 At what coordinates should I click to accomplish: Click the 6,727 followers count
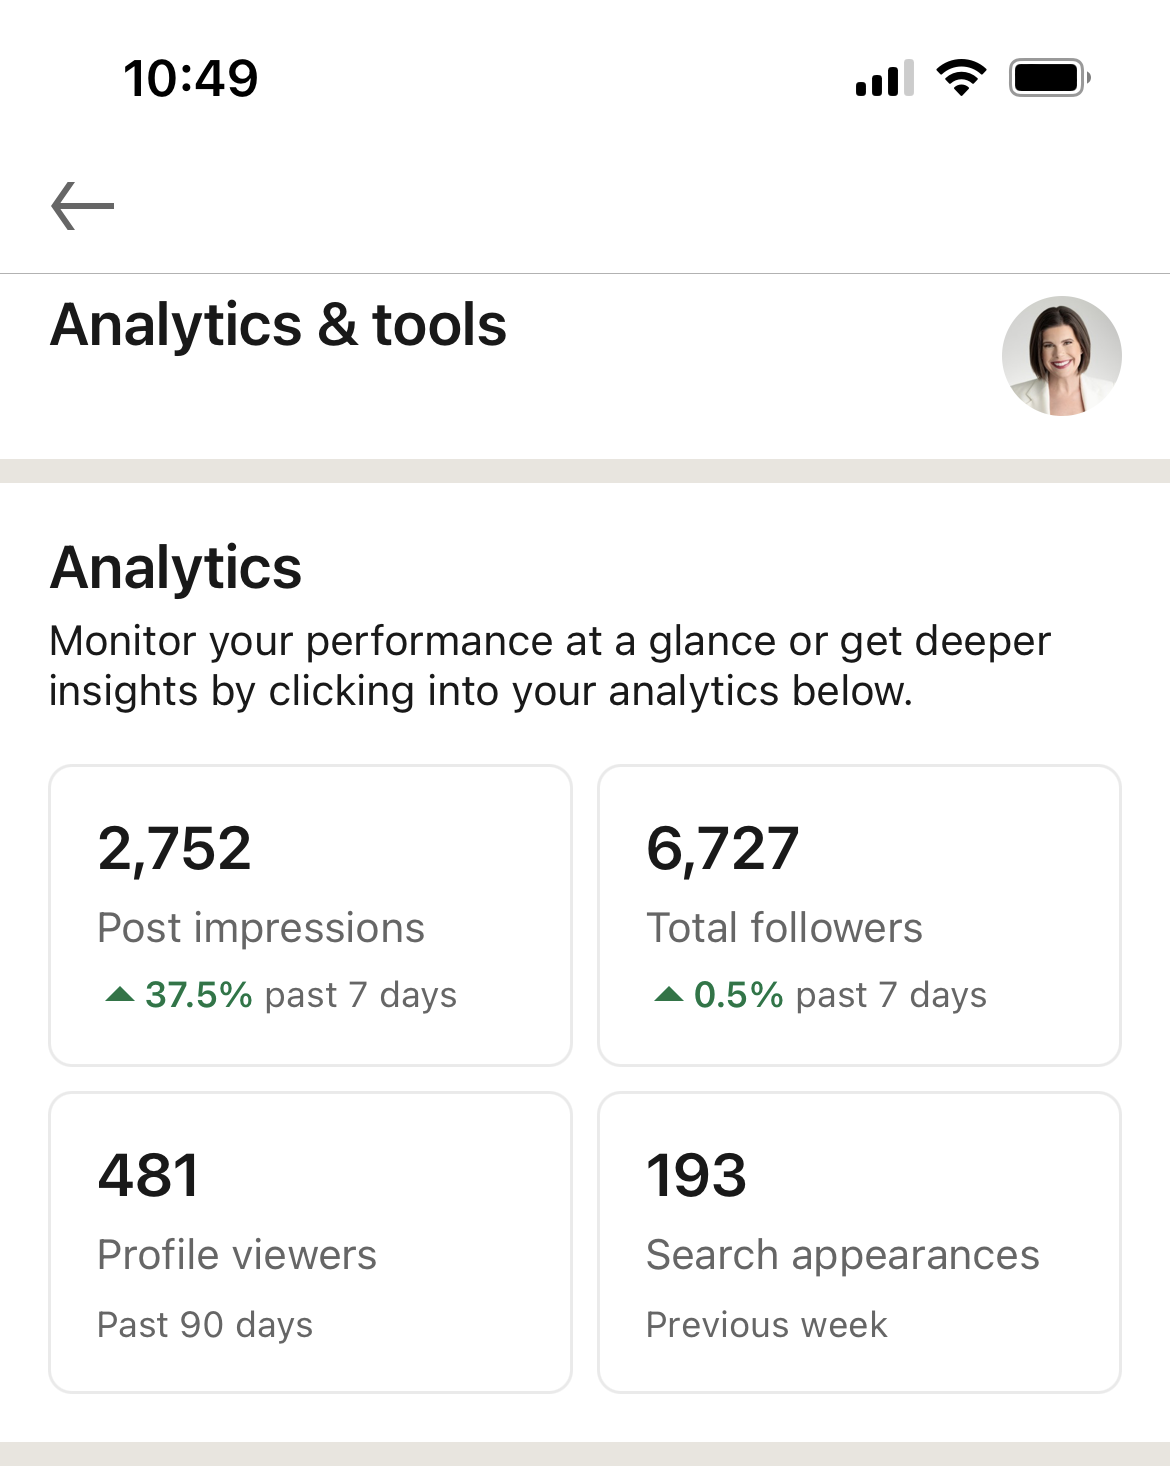pyautogui.click(x=723, y=849)
